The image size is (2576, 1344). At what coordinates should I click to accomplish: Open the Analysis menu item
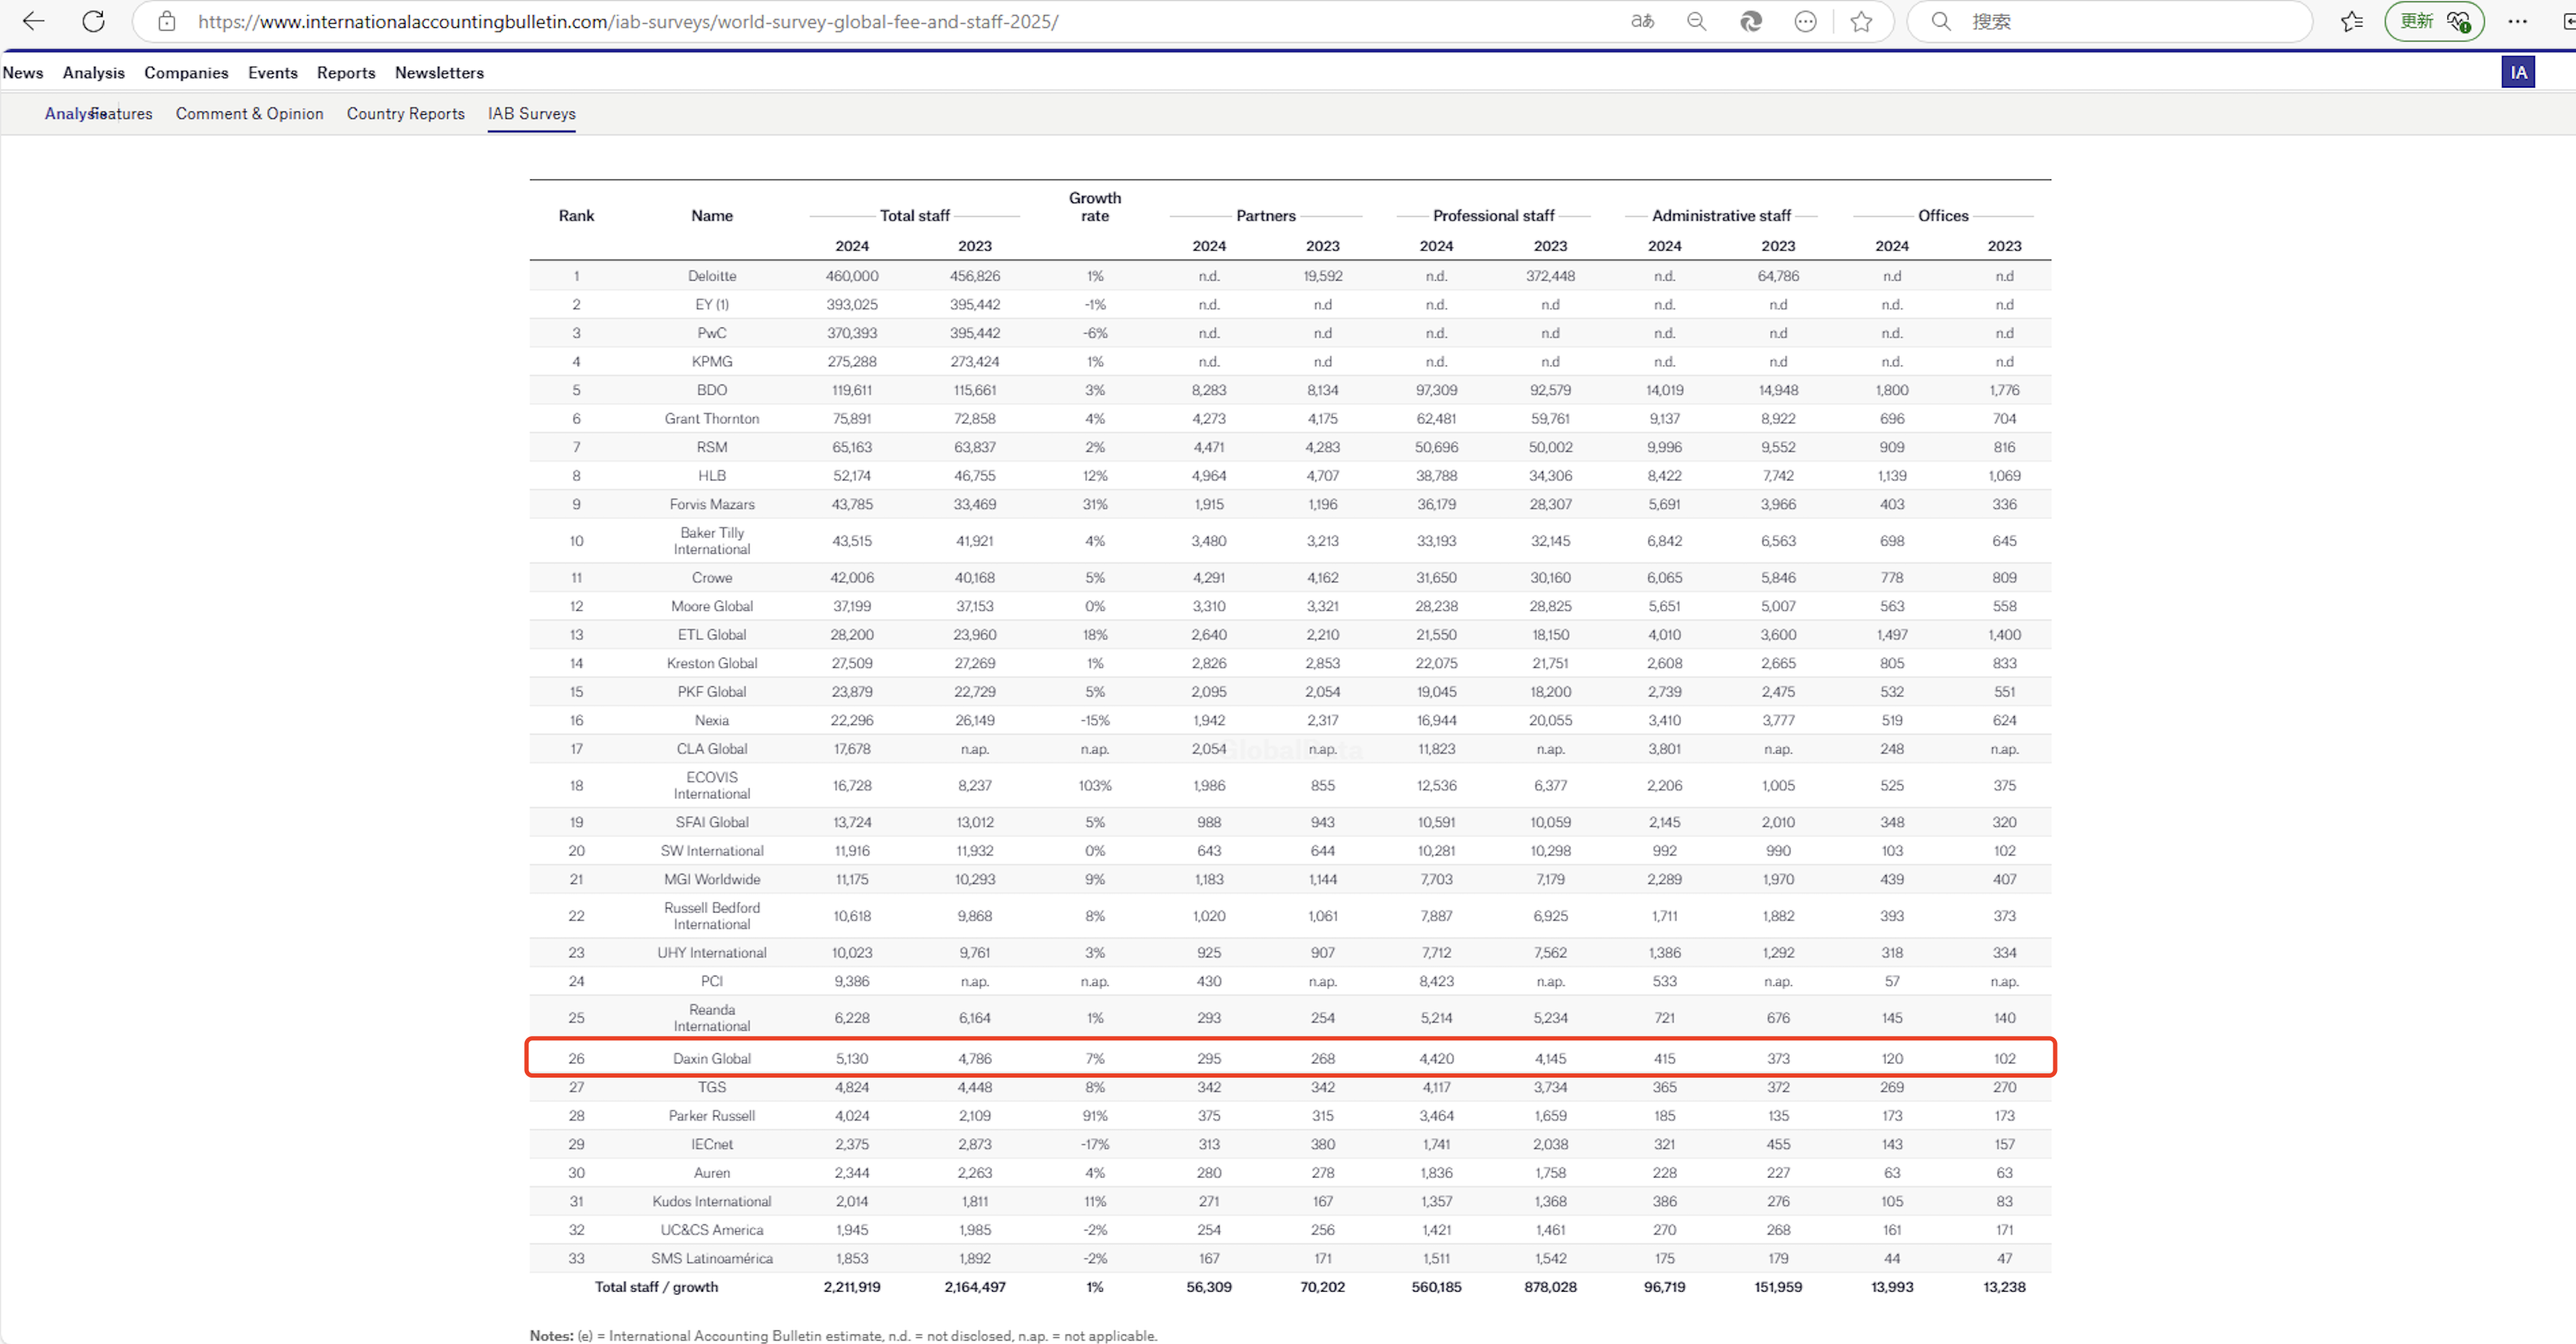[94, 73]
